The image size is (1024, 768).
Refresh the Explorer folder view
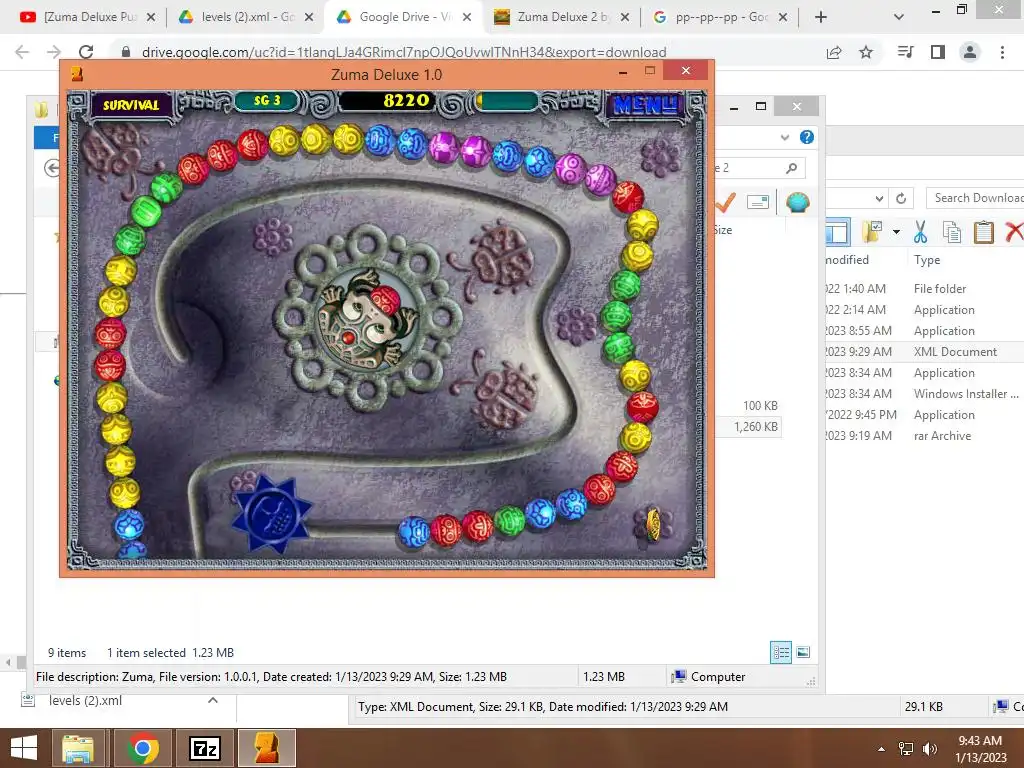point(901,198)
